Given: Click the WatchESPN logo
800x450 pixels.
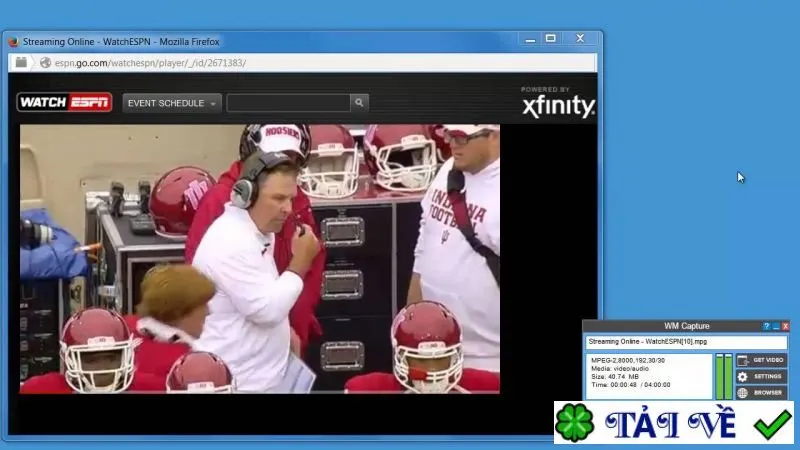Looking at the screenshot, I should (x=64, y=102).
